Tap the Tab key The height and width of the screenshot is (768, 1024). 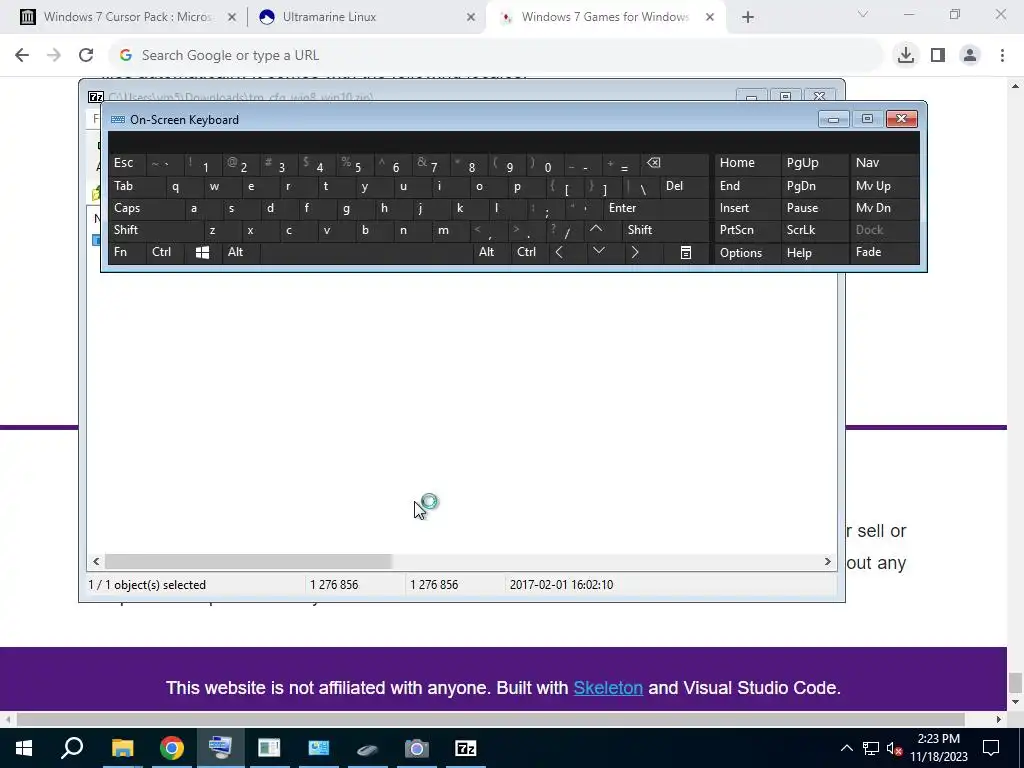click(x=137, y=185)
